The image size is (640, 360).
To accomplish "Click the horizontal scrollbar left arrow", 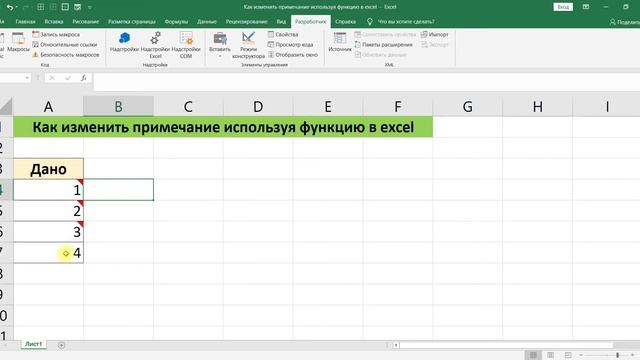I will [396, 345].
